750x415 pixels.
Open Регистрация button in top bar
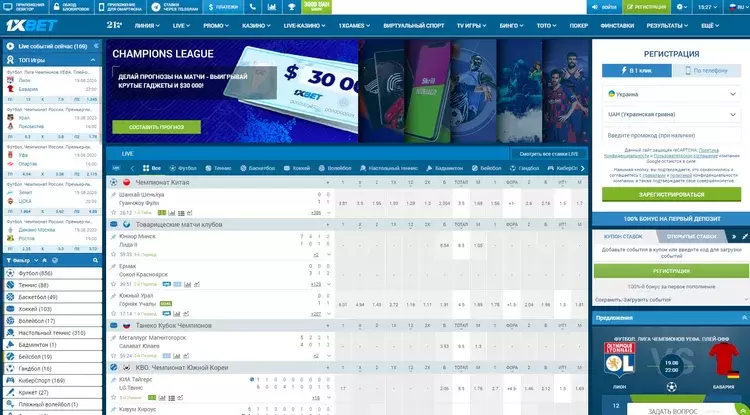click(x=647, y=7)
